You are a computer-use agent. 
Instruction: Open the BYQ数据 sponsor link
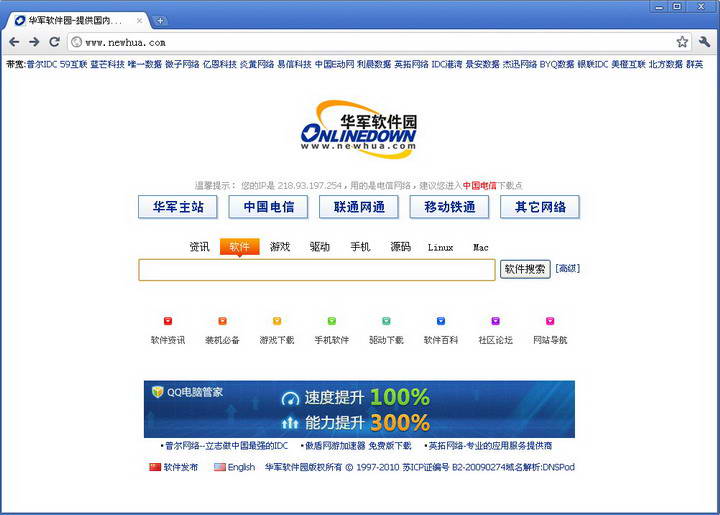[557, 64]
